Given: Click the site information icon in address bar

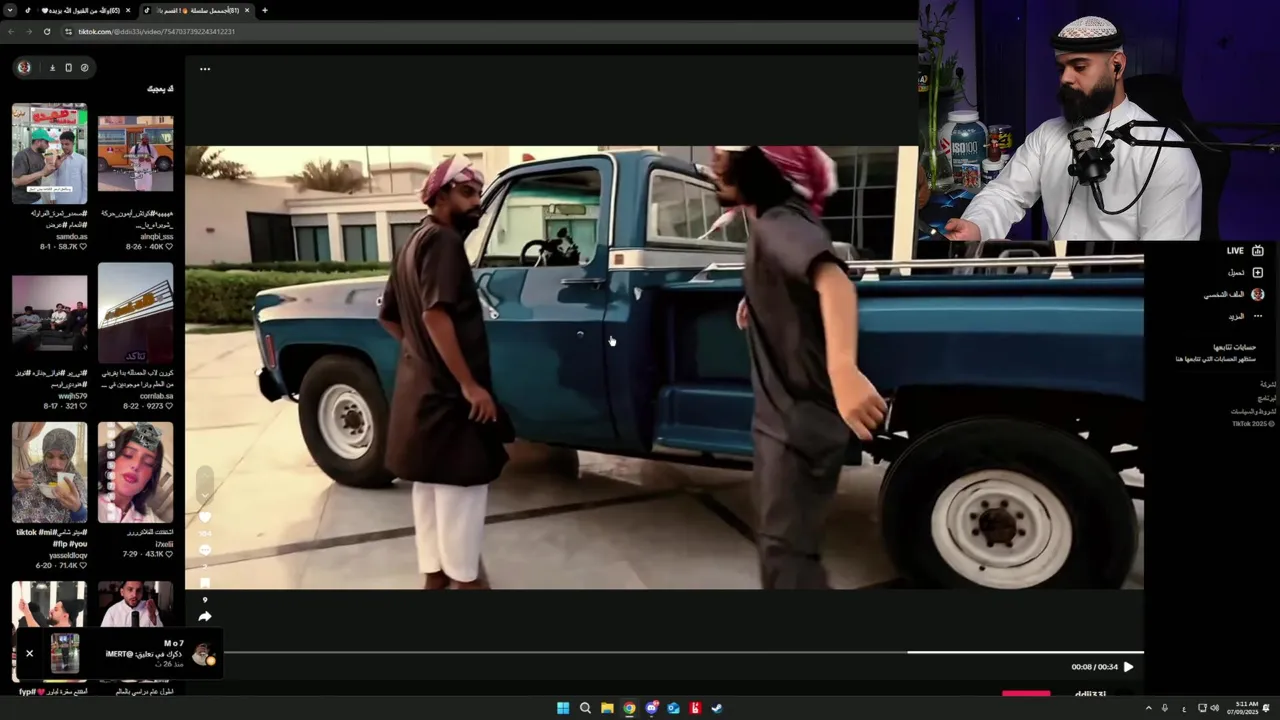Looking at the screenshot, I should (x=68, y=31).
